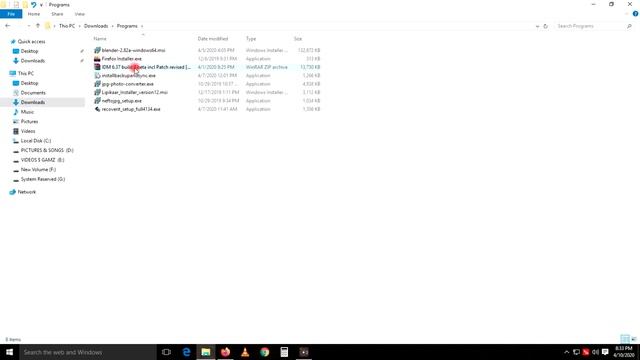Click the recoverit setup file icon
Viewport: 640px width, 360px height.
[x=97, y=109]
